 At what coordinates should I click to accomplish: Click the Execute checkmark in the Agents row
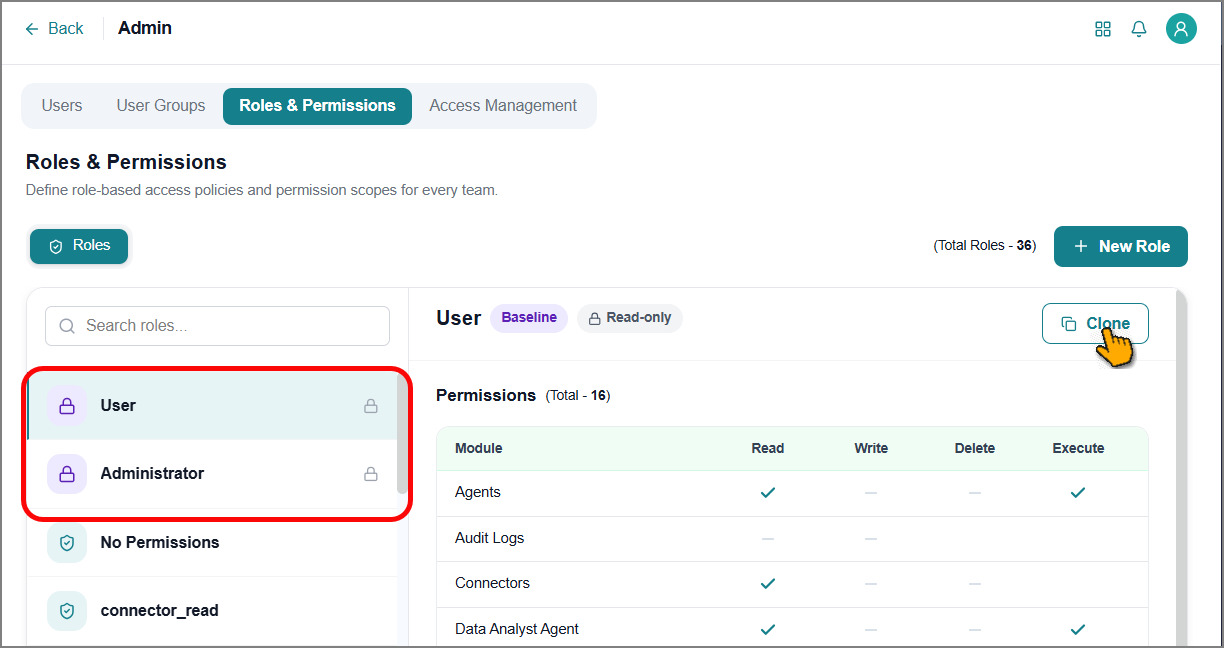point(1078,493)
